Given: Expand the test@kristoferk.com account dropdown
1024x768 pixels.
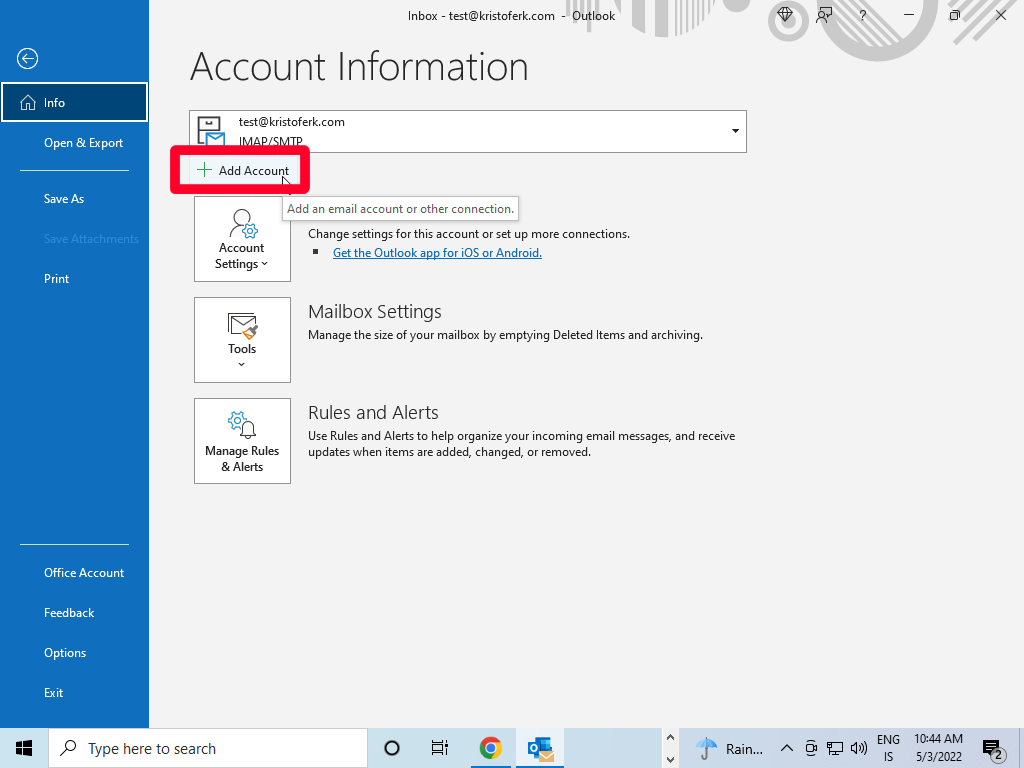Looking at the screenshot, I should point(735,131).
